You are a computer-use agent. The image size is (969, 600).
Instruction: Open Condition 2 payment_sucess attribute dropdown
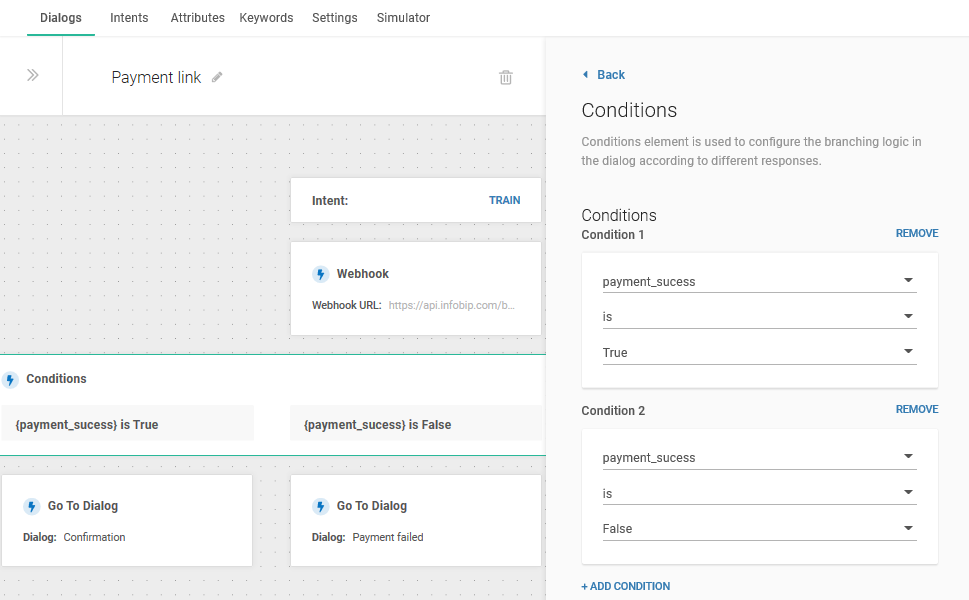click(x=908, y=457)
